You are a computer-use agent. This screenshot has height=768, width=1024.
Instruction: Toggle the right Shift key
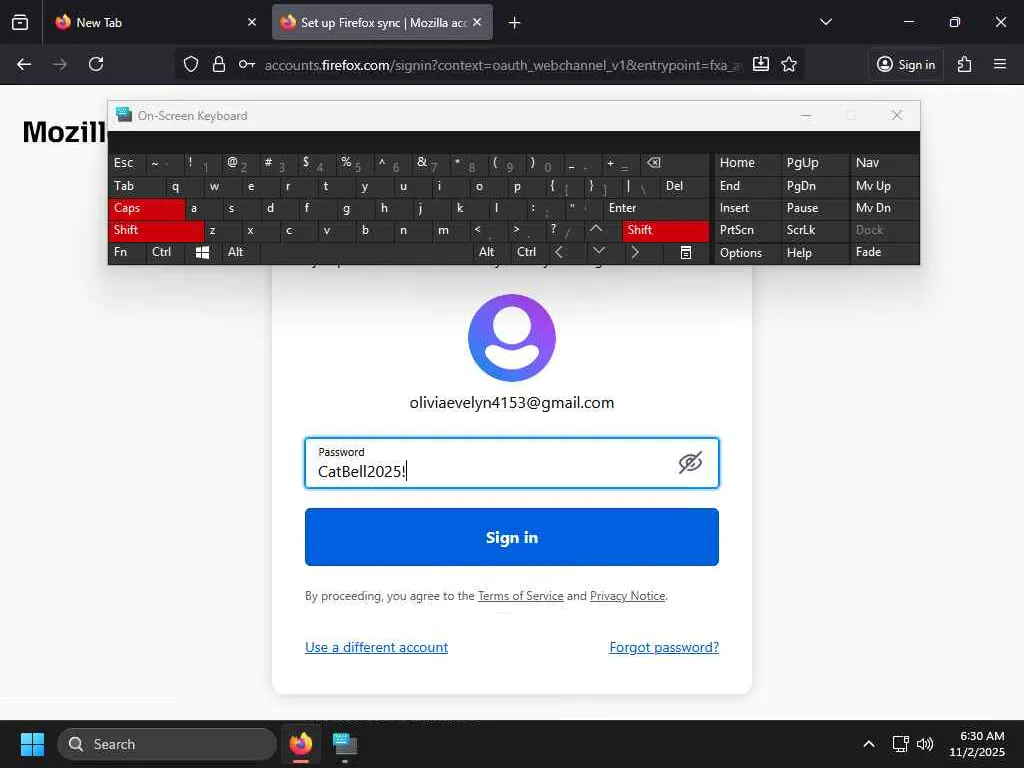tap(665, 230)
